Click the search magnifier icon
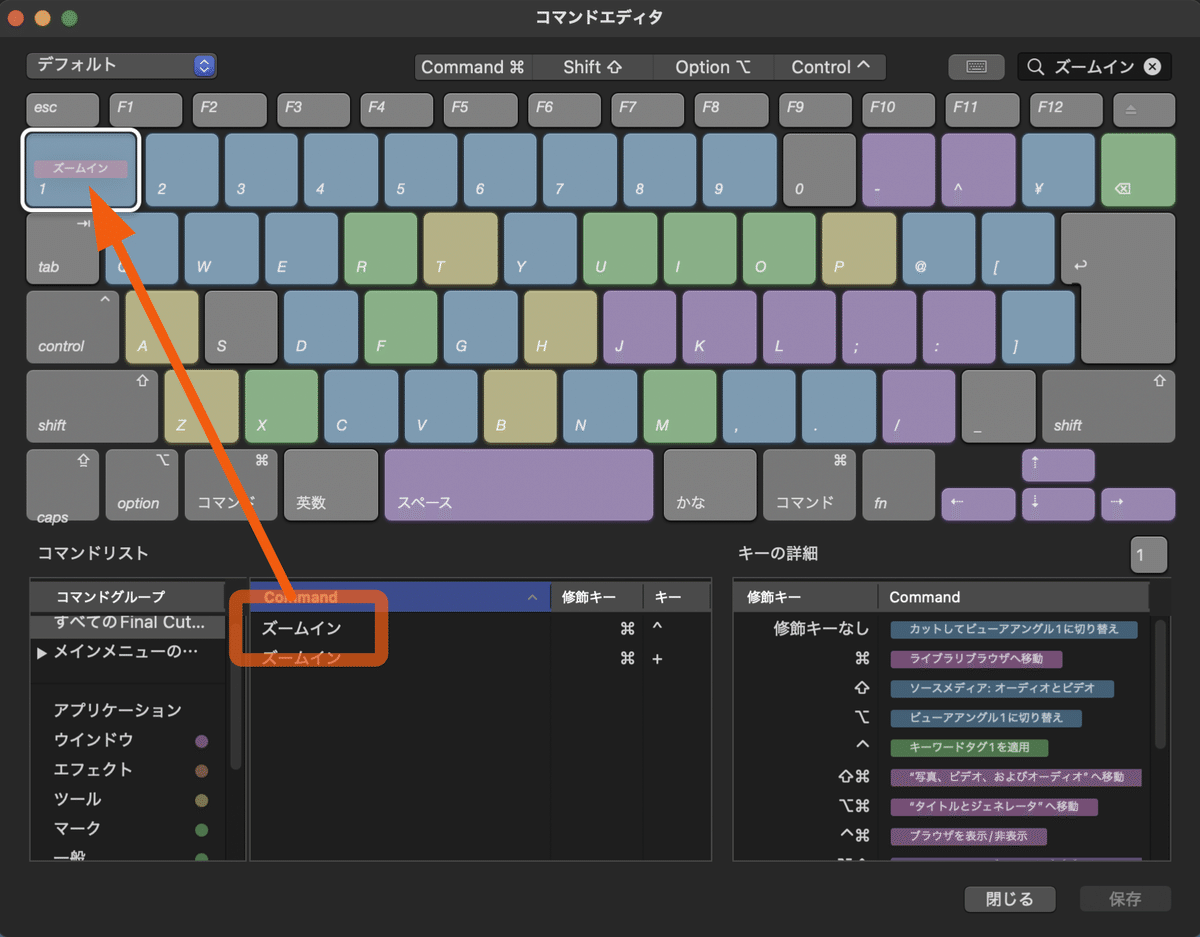 [1036, 67]
